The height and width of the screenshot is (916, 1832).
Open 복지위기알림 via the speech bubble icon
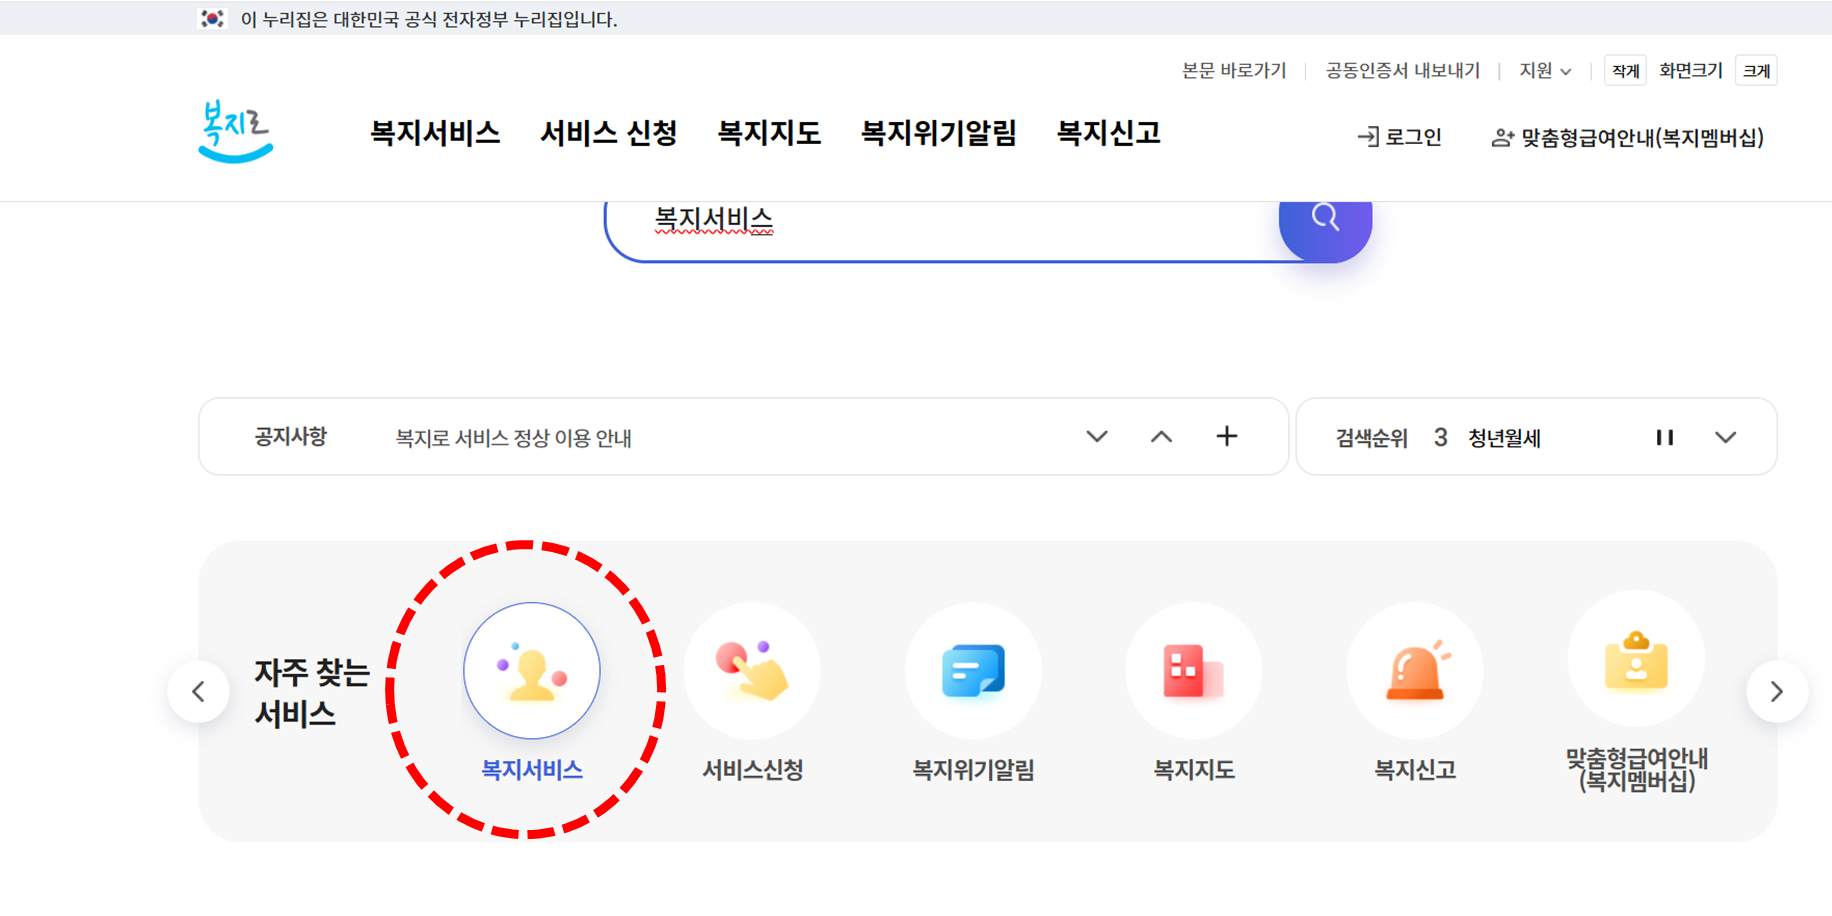coord(974,671)
